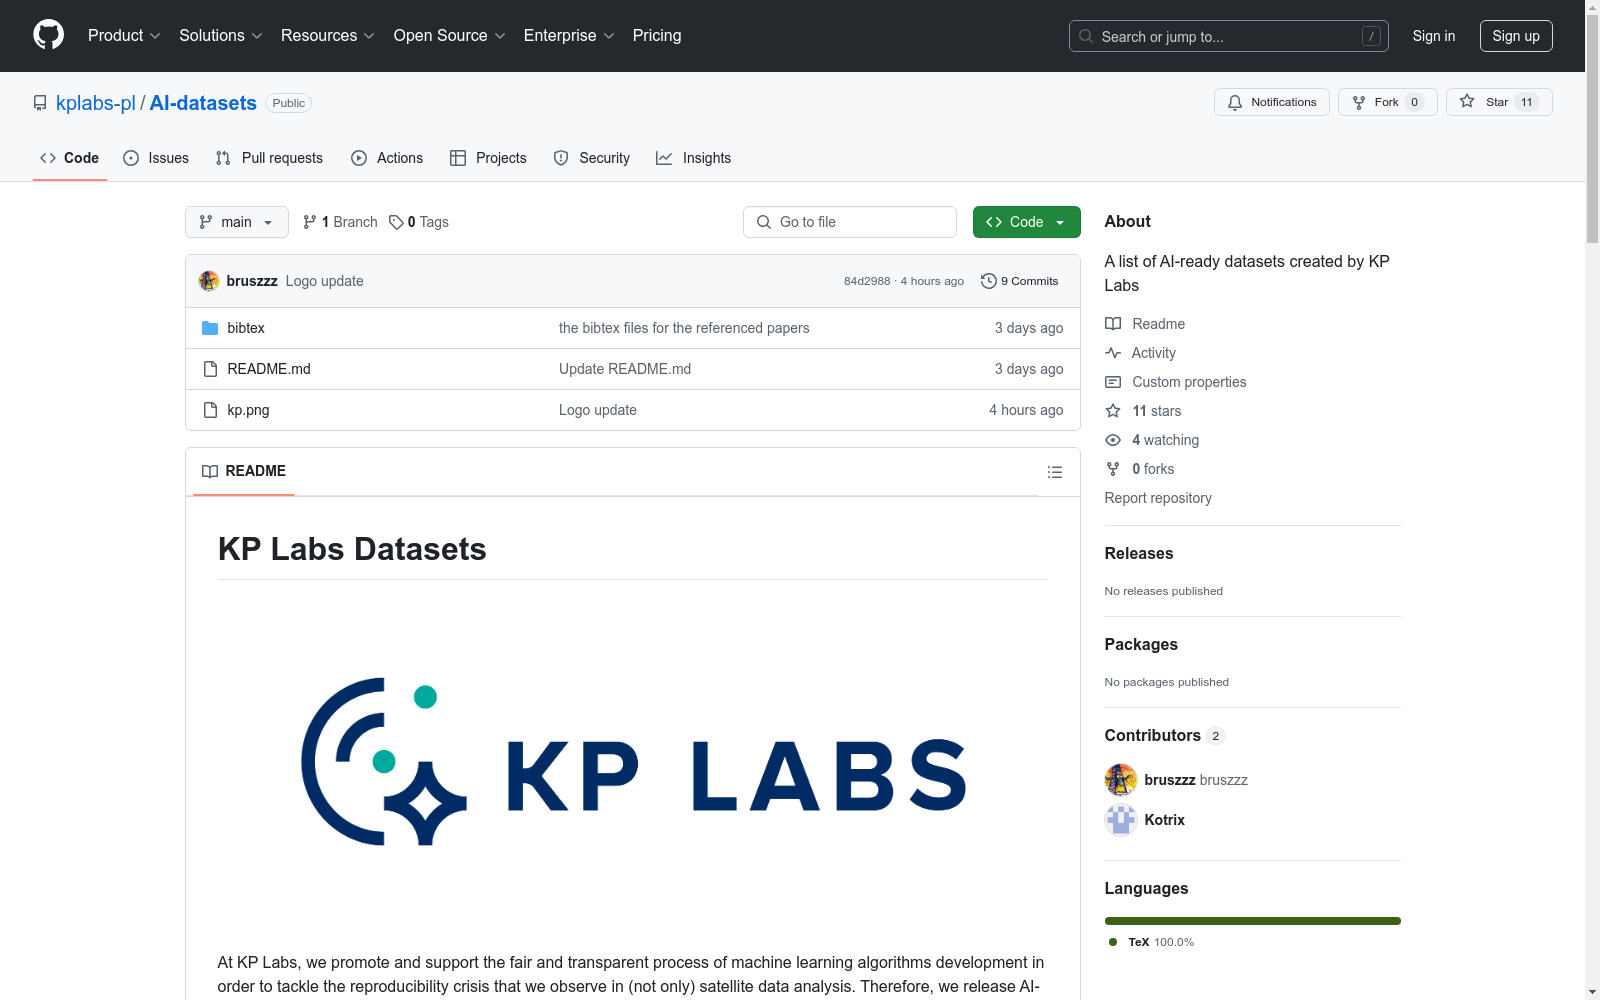Open the kplabs-pl organization link
1600x1000 pixels.
tap(96, 103)
